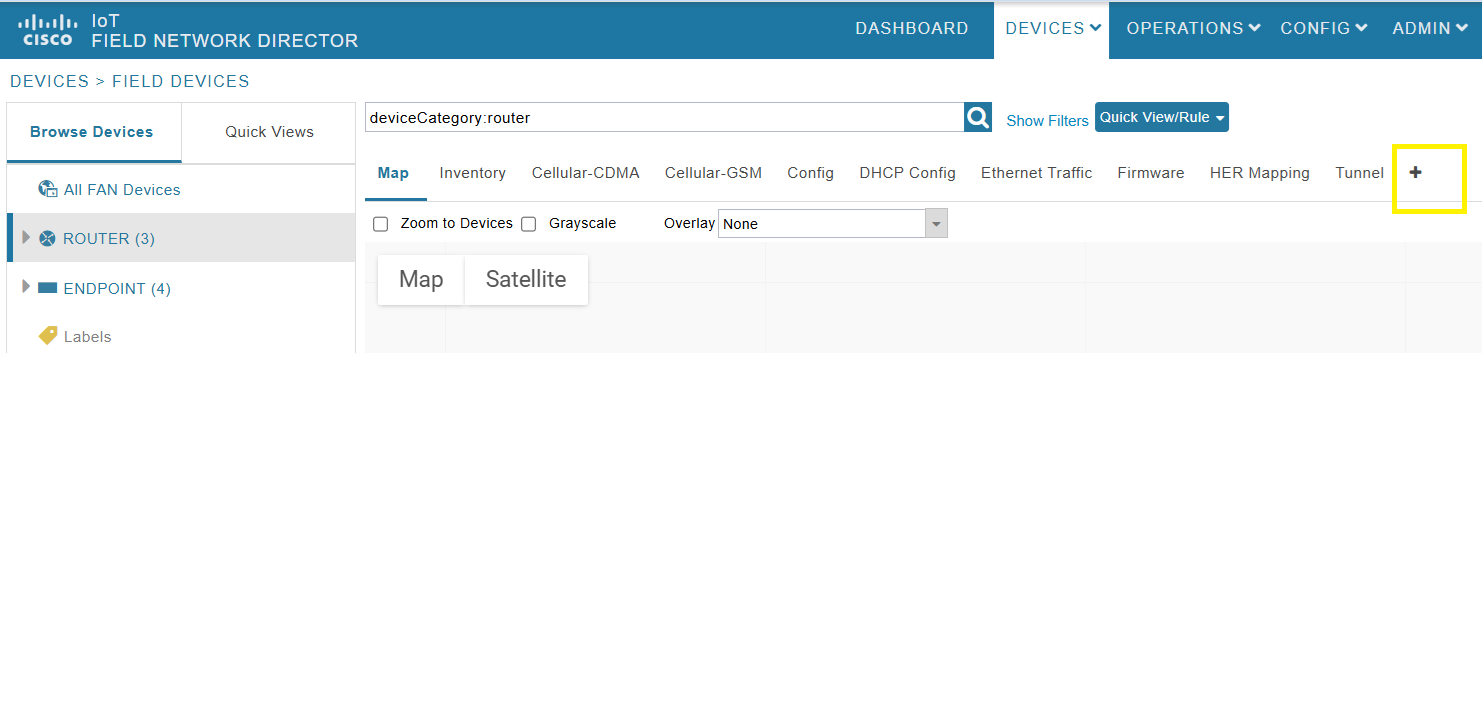Open the DEVICES menu
1482x723 pixels.
[1052, 29]
